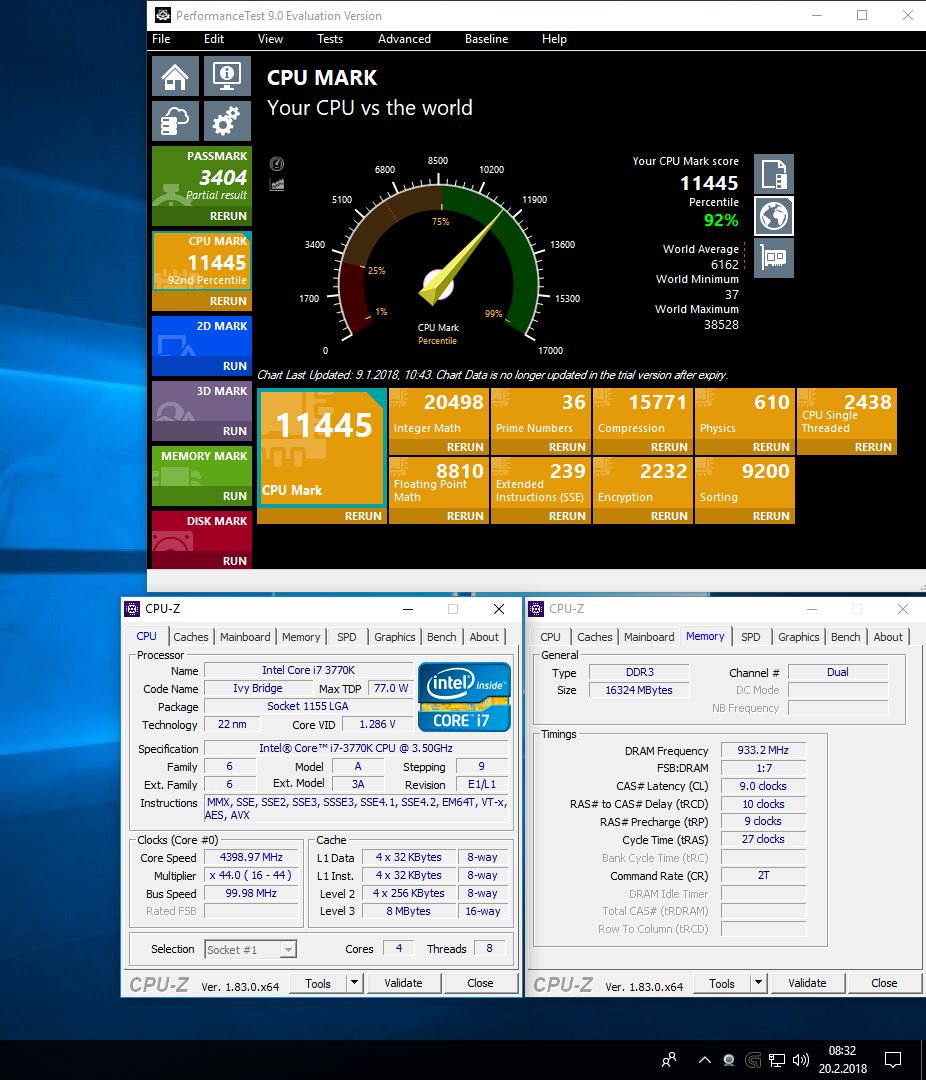Expand Tools dropdown arrow in right CPU-Z window

(758, 983)
